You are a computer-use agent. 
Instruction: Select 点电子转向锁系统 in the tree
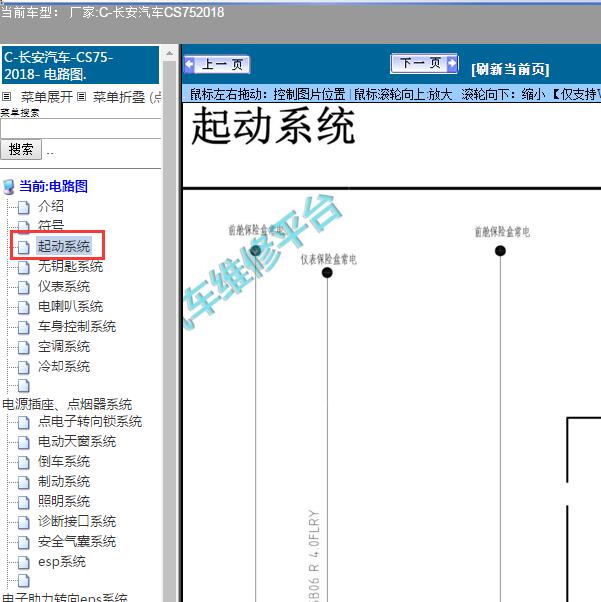90,421
